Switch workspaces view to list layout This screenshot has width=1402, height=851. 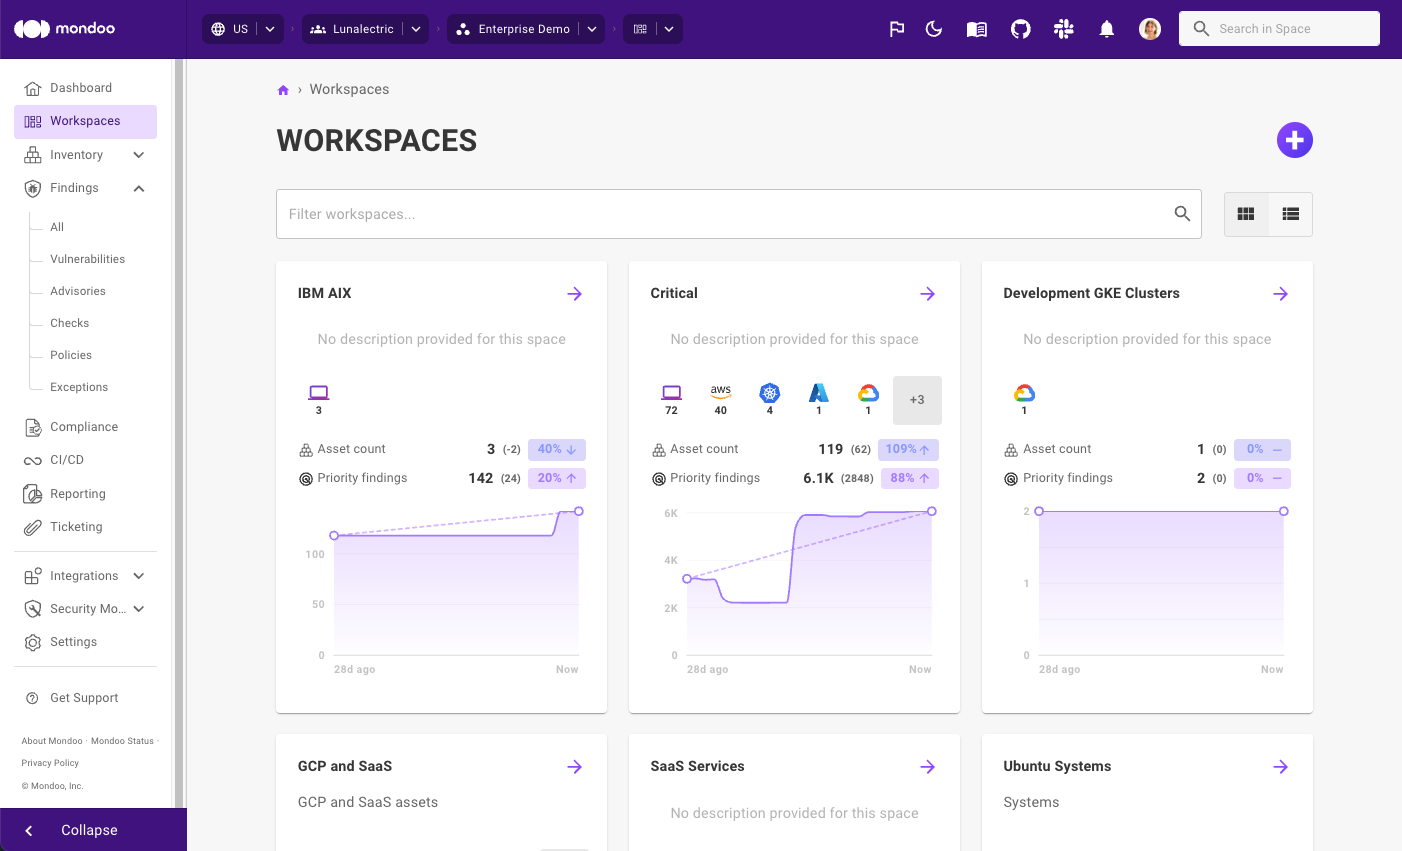(x=1290, y=214)
